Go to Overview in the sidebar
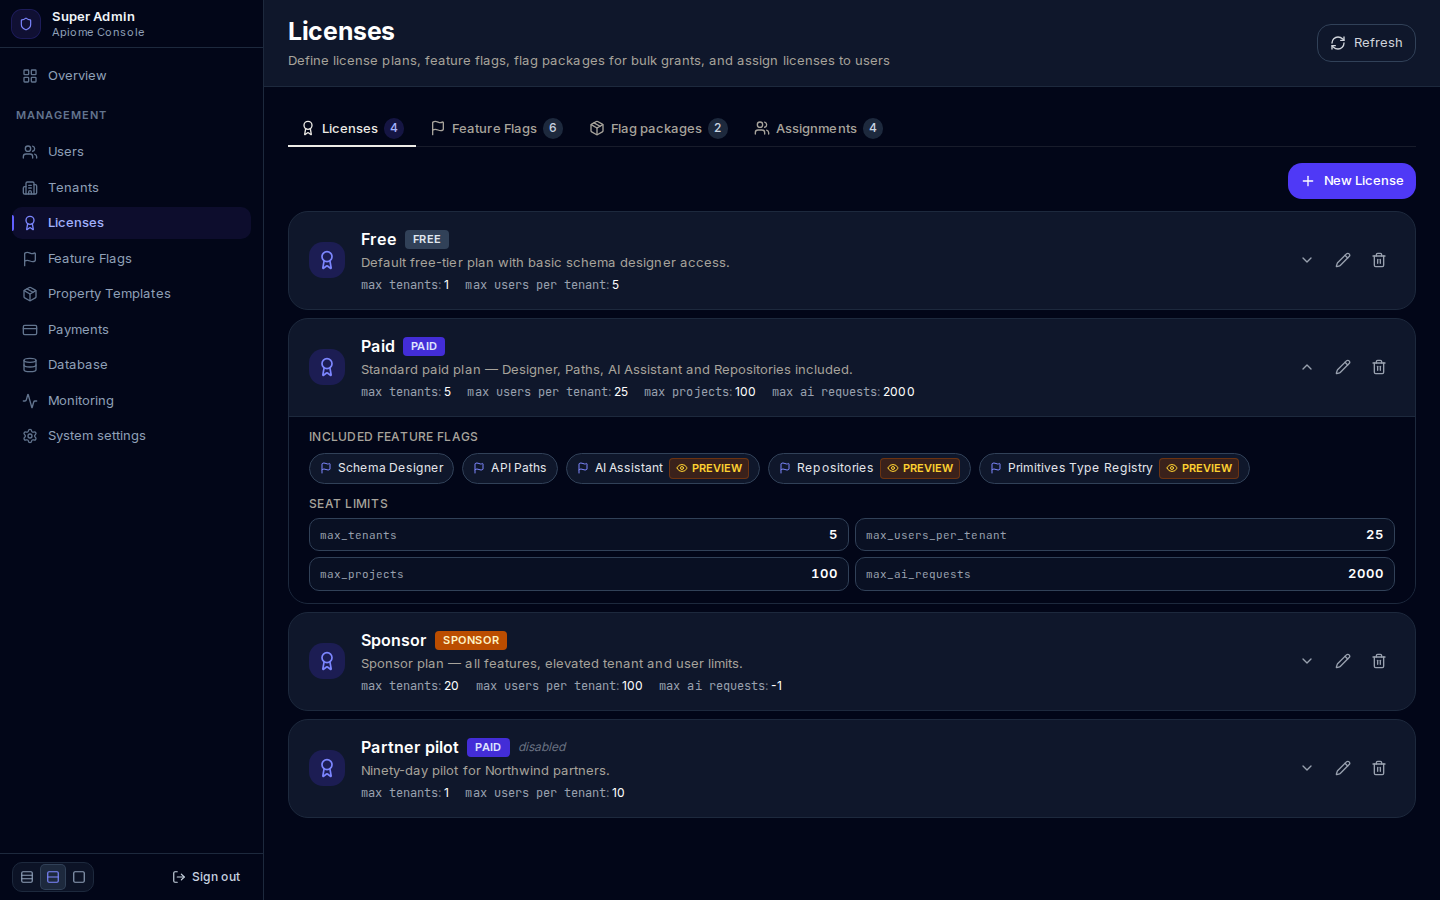The width and height of the screenshot is (1440, 900). 131,76
